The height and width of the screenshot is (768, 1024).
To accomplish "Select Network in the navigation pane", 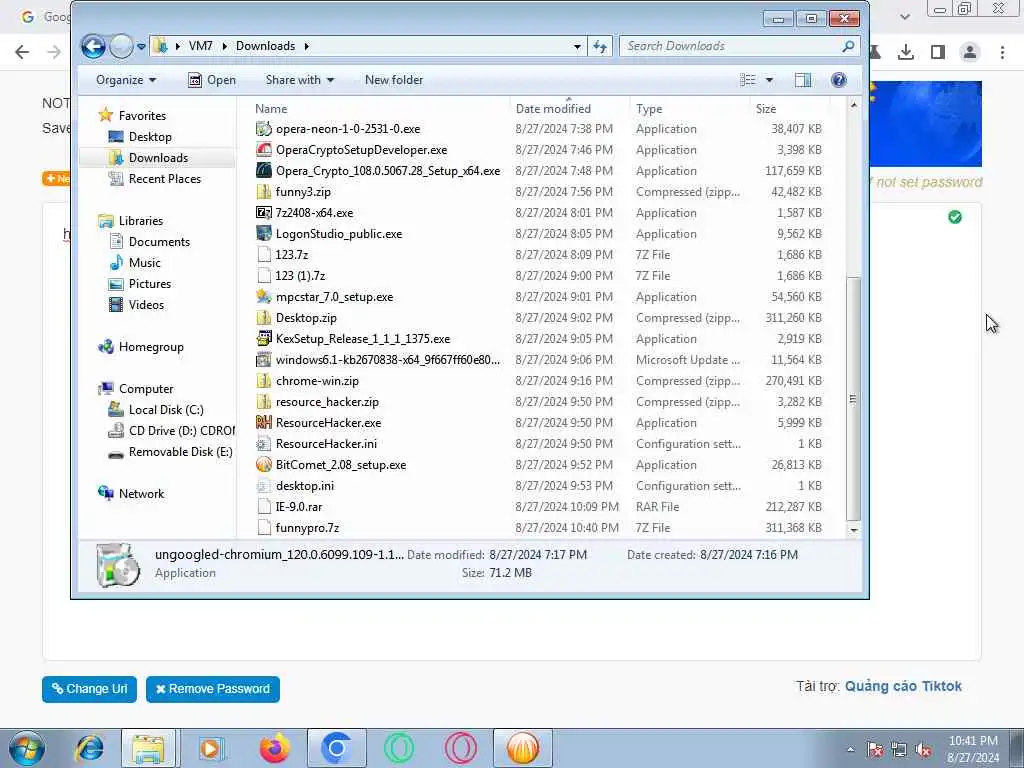I will (141, 494).
